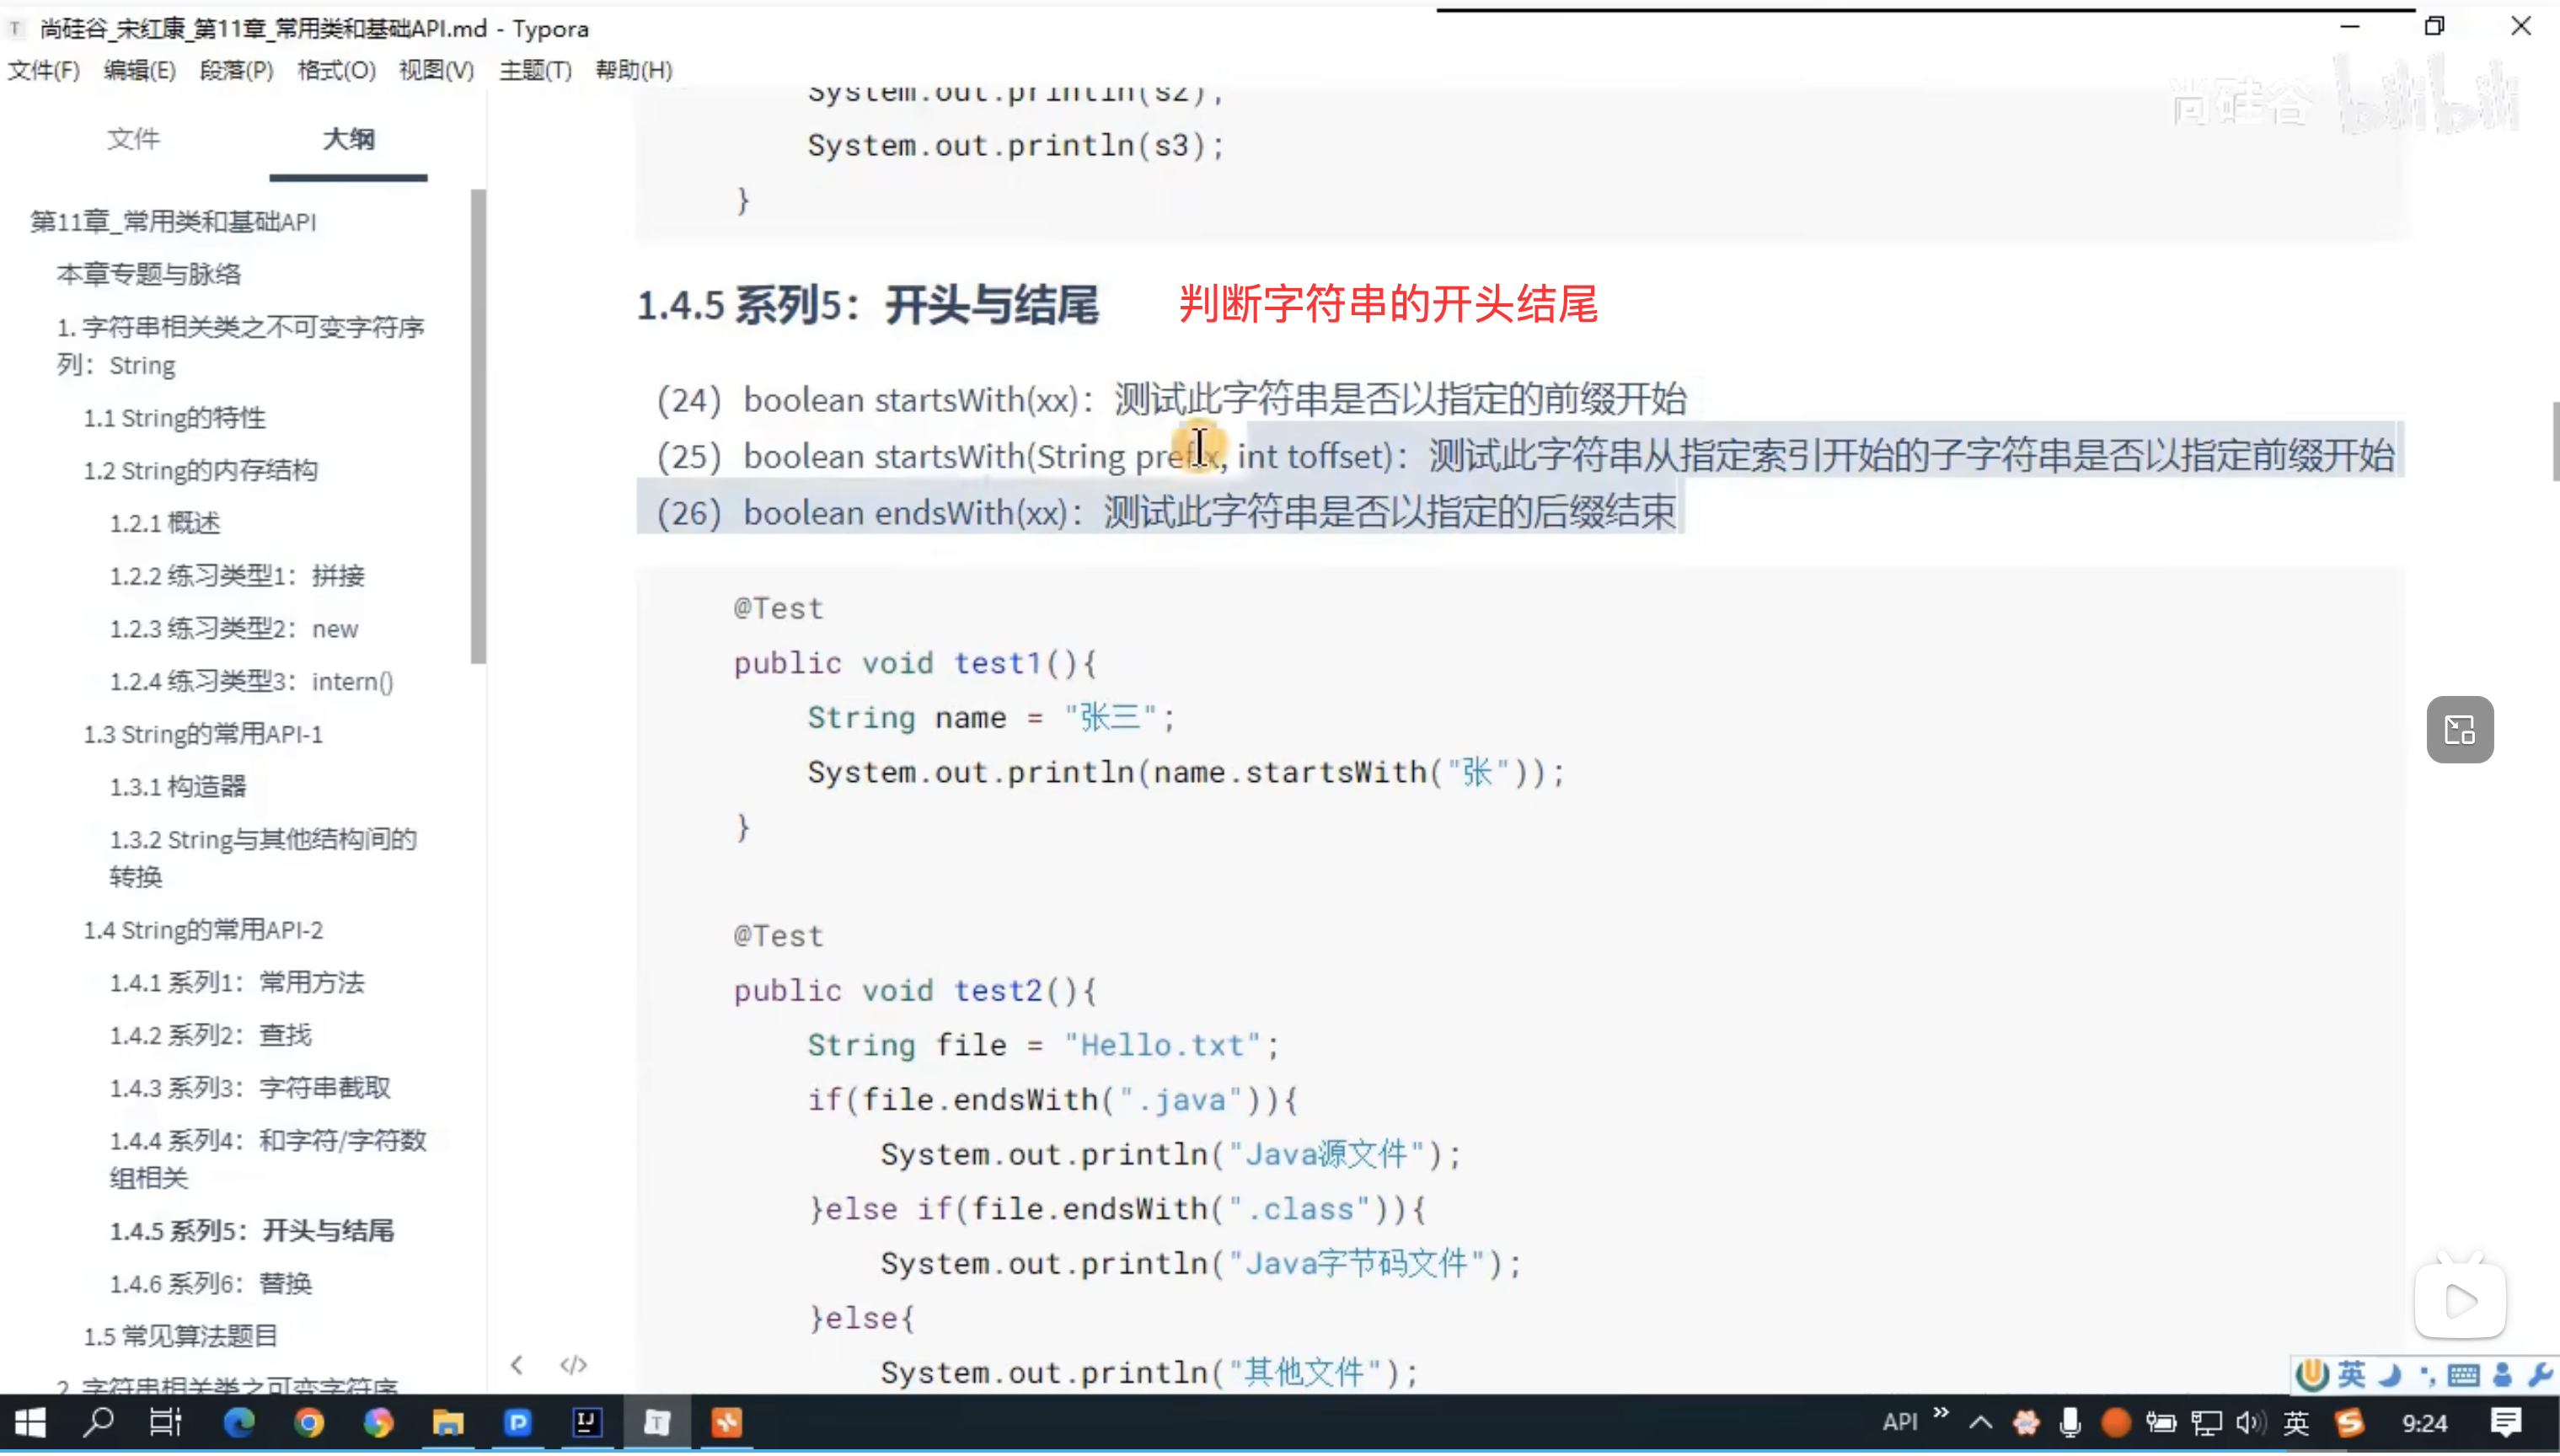Open the Windows notification center icon
The image size is (2560, 1456).
[x=2505, y=1422]
